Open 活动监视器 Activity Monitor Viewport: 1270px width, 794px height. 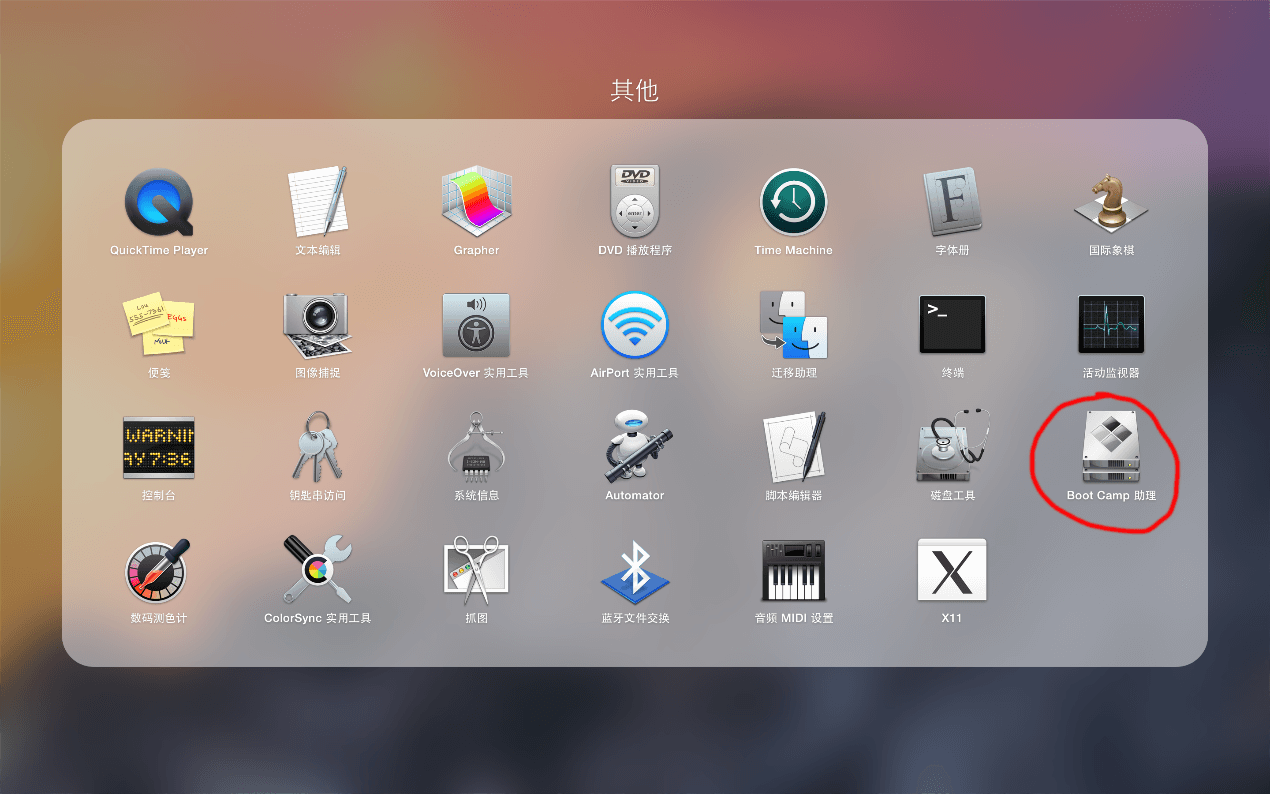coord(1111,324)
